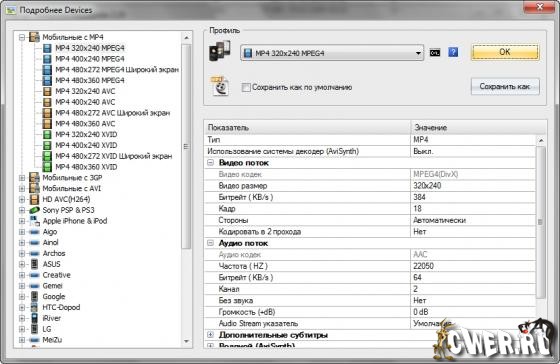Select MP4 480x272 XVID Широкий экран item
The height and width of the screenshot is (364, 560).
coord(114,156)
